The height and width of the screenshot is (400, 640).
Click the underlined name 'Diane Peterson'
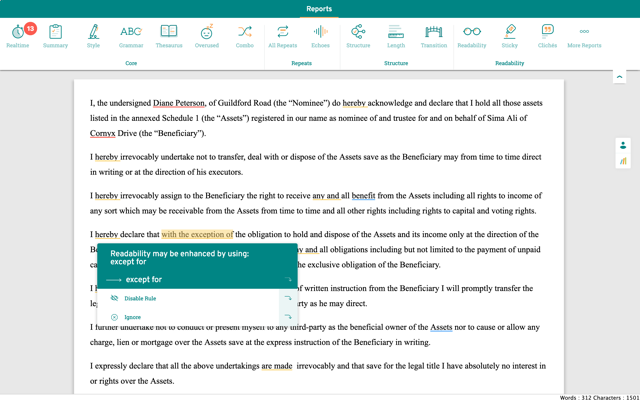[178, 103]
